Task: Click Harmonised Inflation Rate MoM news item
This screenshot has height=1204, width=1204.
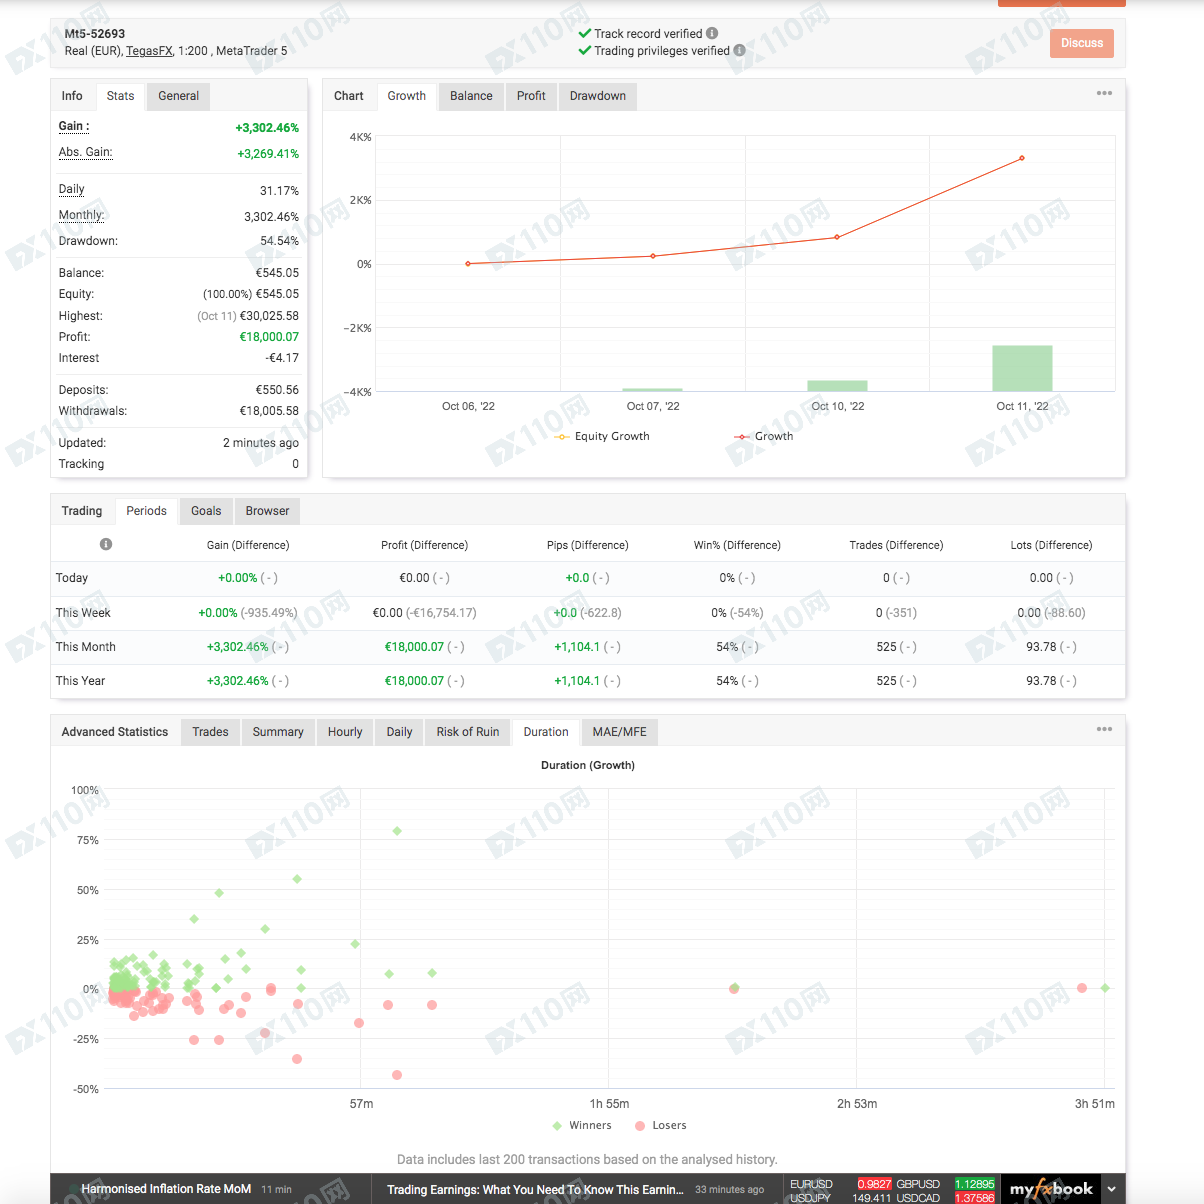Action: 166,1189
